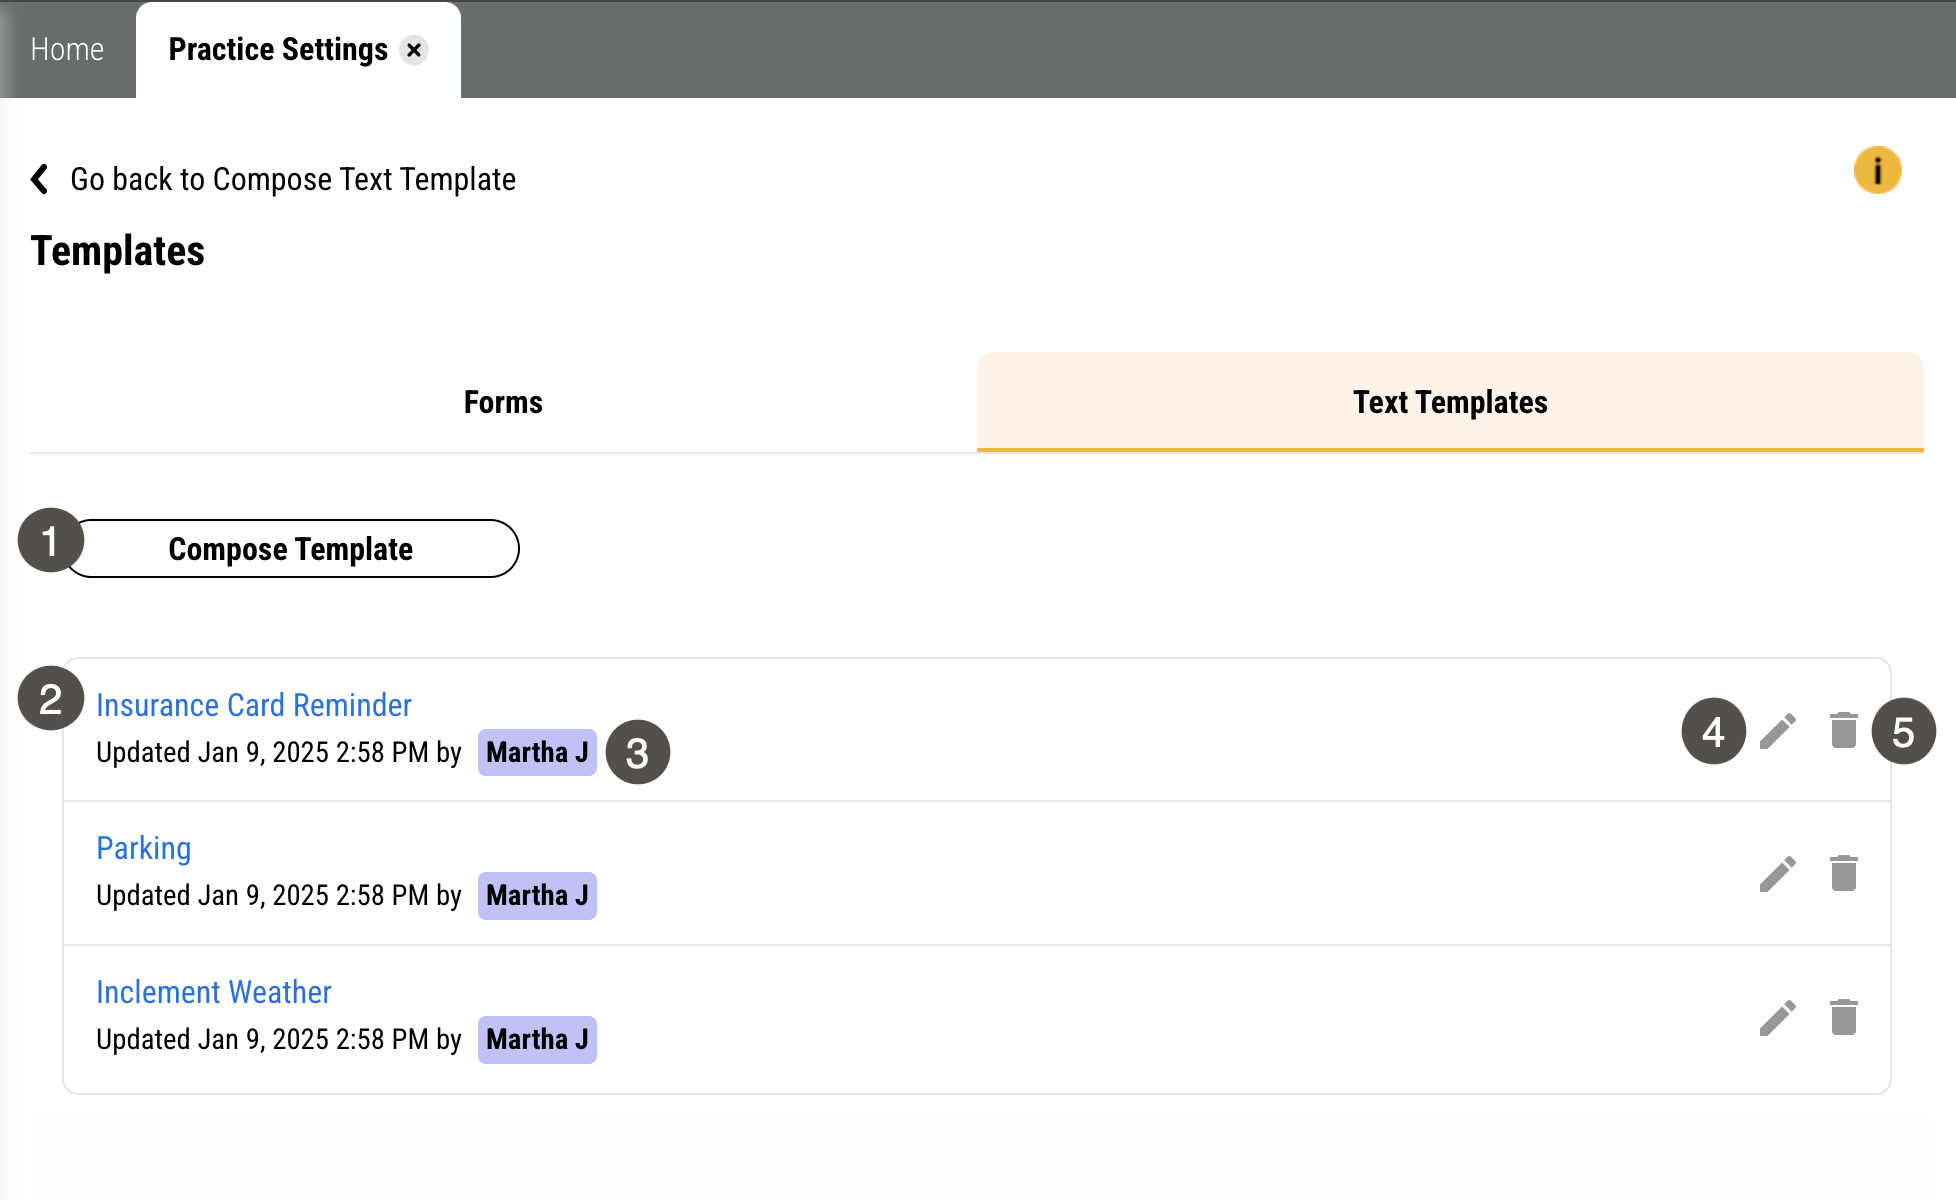Viewport: 1956px width, 1200px height.
Task: Click the updated date under Parking
Action: 279,895
